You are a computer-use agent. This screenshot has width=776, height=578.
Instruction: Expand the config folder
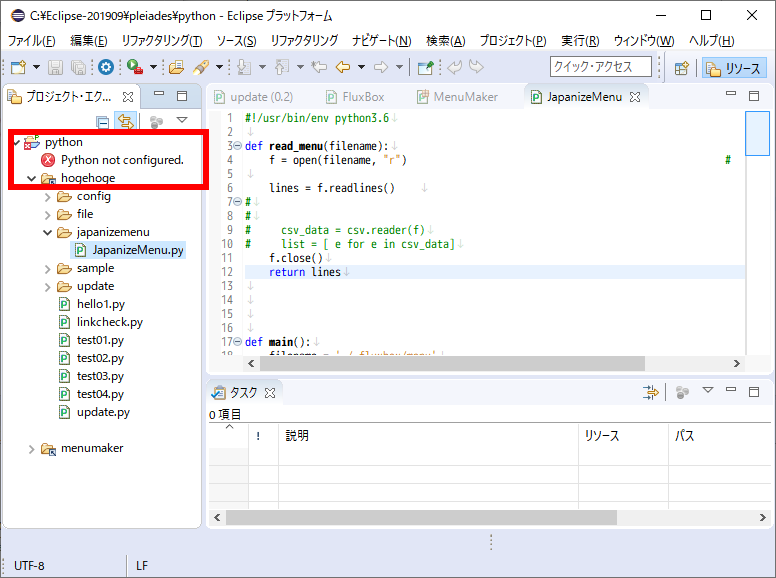(48, 197)
